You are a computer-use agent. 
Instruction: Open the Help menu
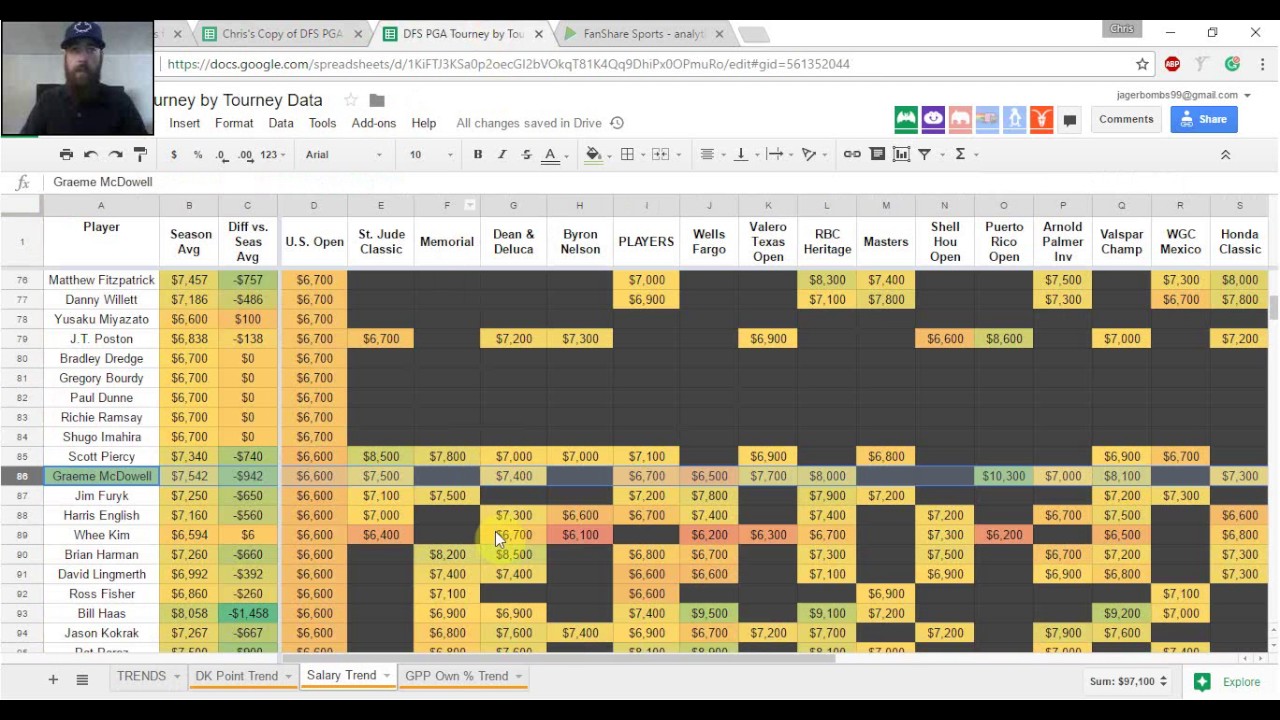click(424, 123)
